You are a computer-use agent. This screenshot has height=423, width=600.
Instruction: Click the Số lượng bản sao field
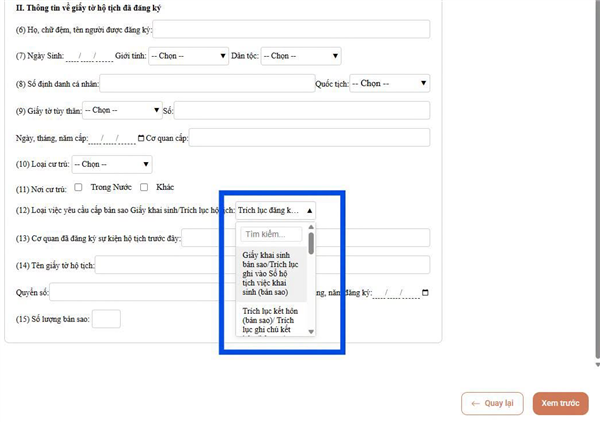[106, 319]
